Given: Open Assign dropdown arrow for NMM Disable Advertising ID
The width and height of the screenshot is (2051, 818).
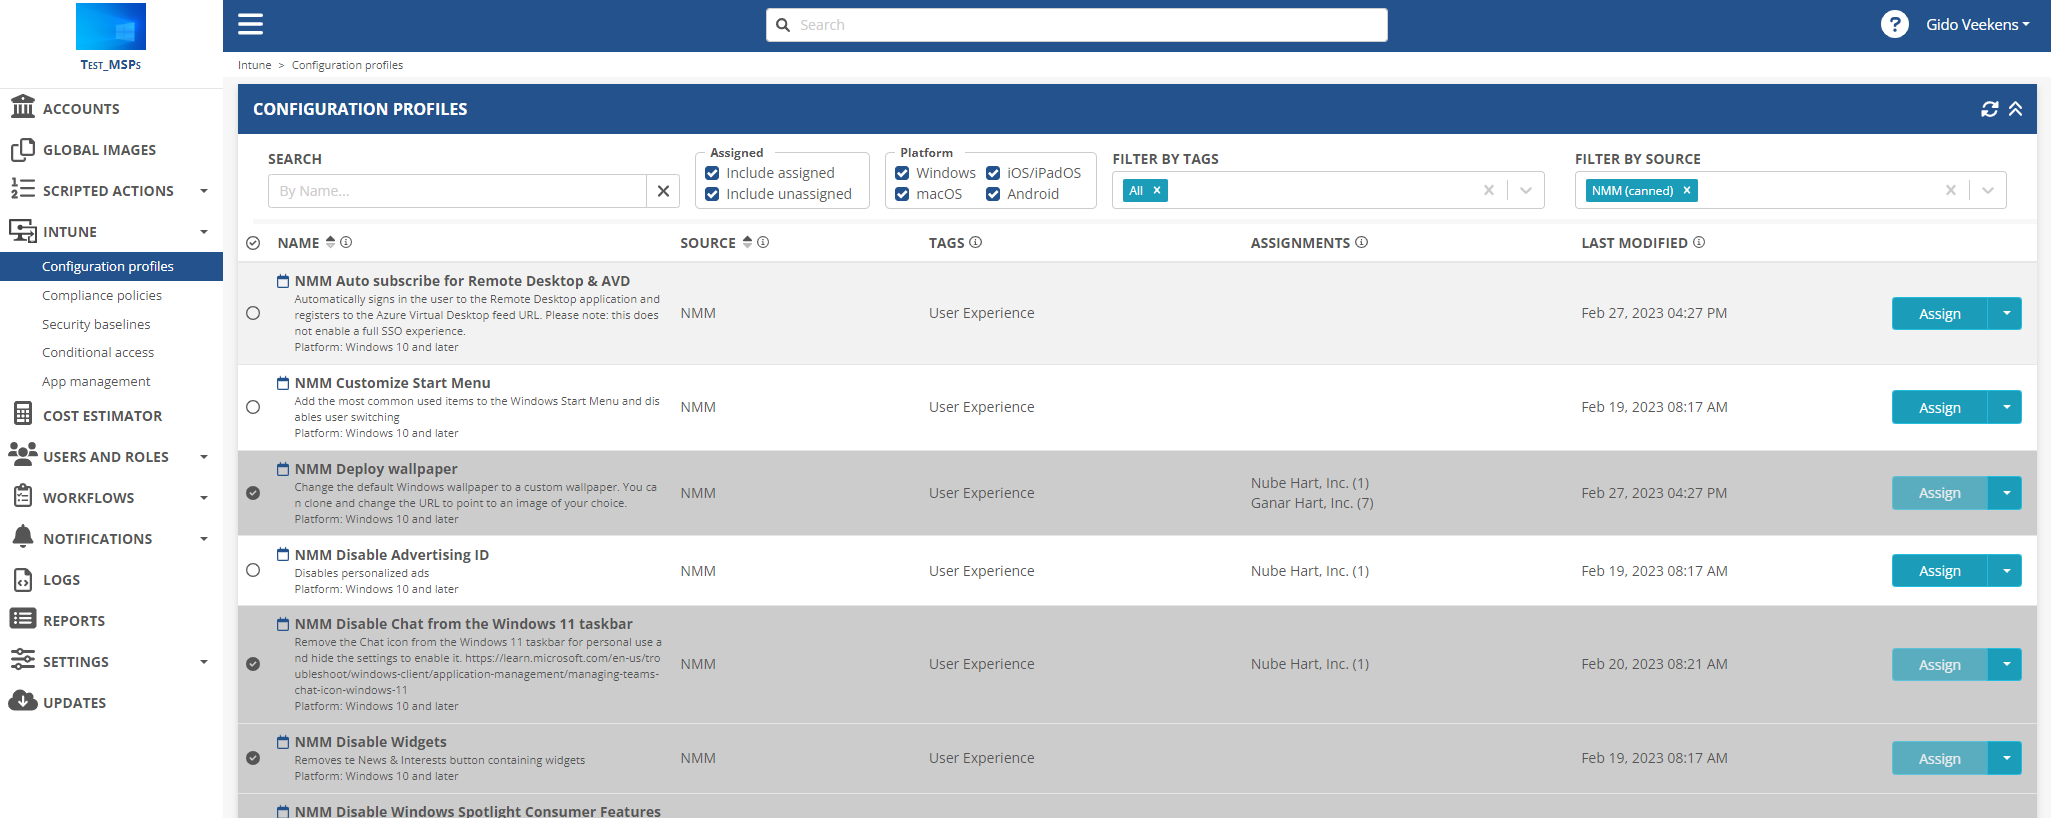Looking at the screenshot, I should click(2005, 571).
